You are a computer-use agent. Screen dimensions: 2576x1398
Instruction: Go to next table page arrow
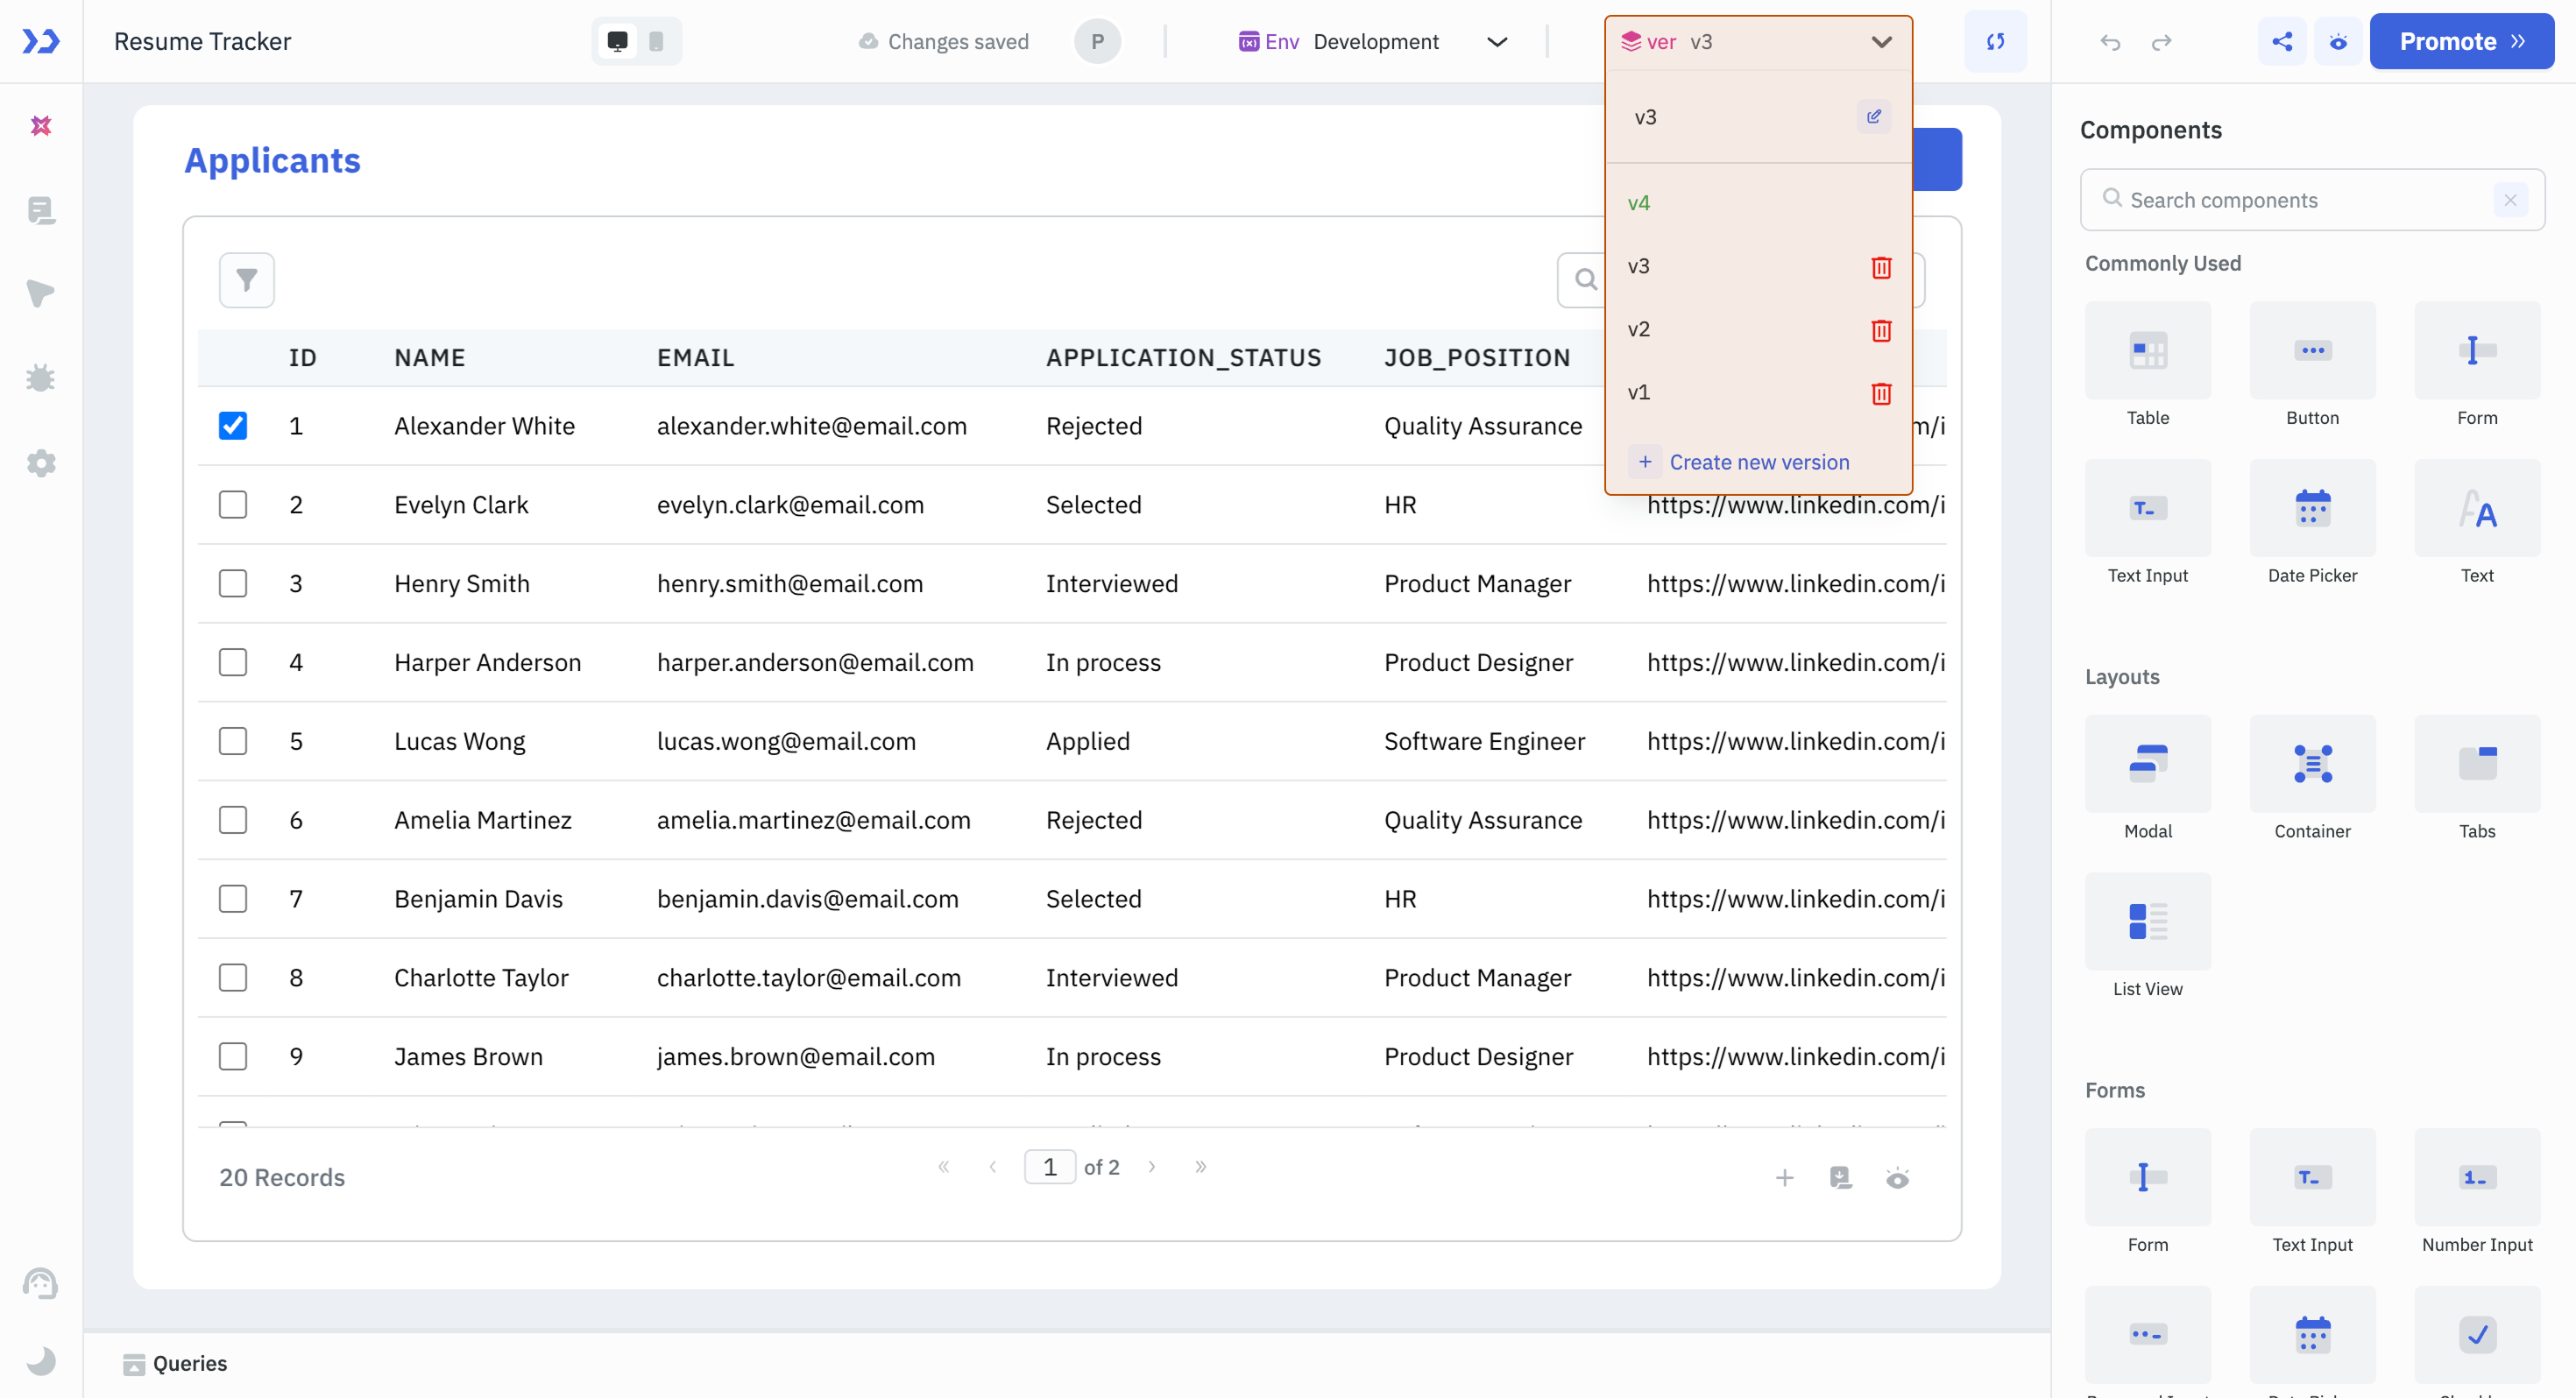1152,1167
